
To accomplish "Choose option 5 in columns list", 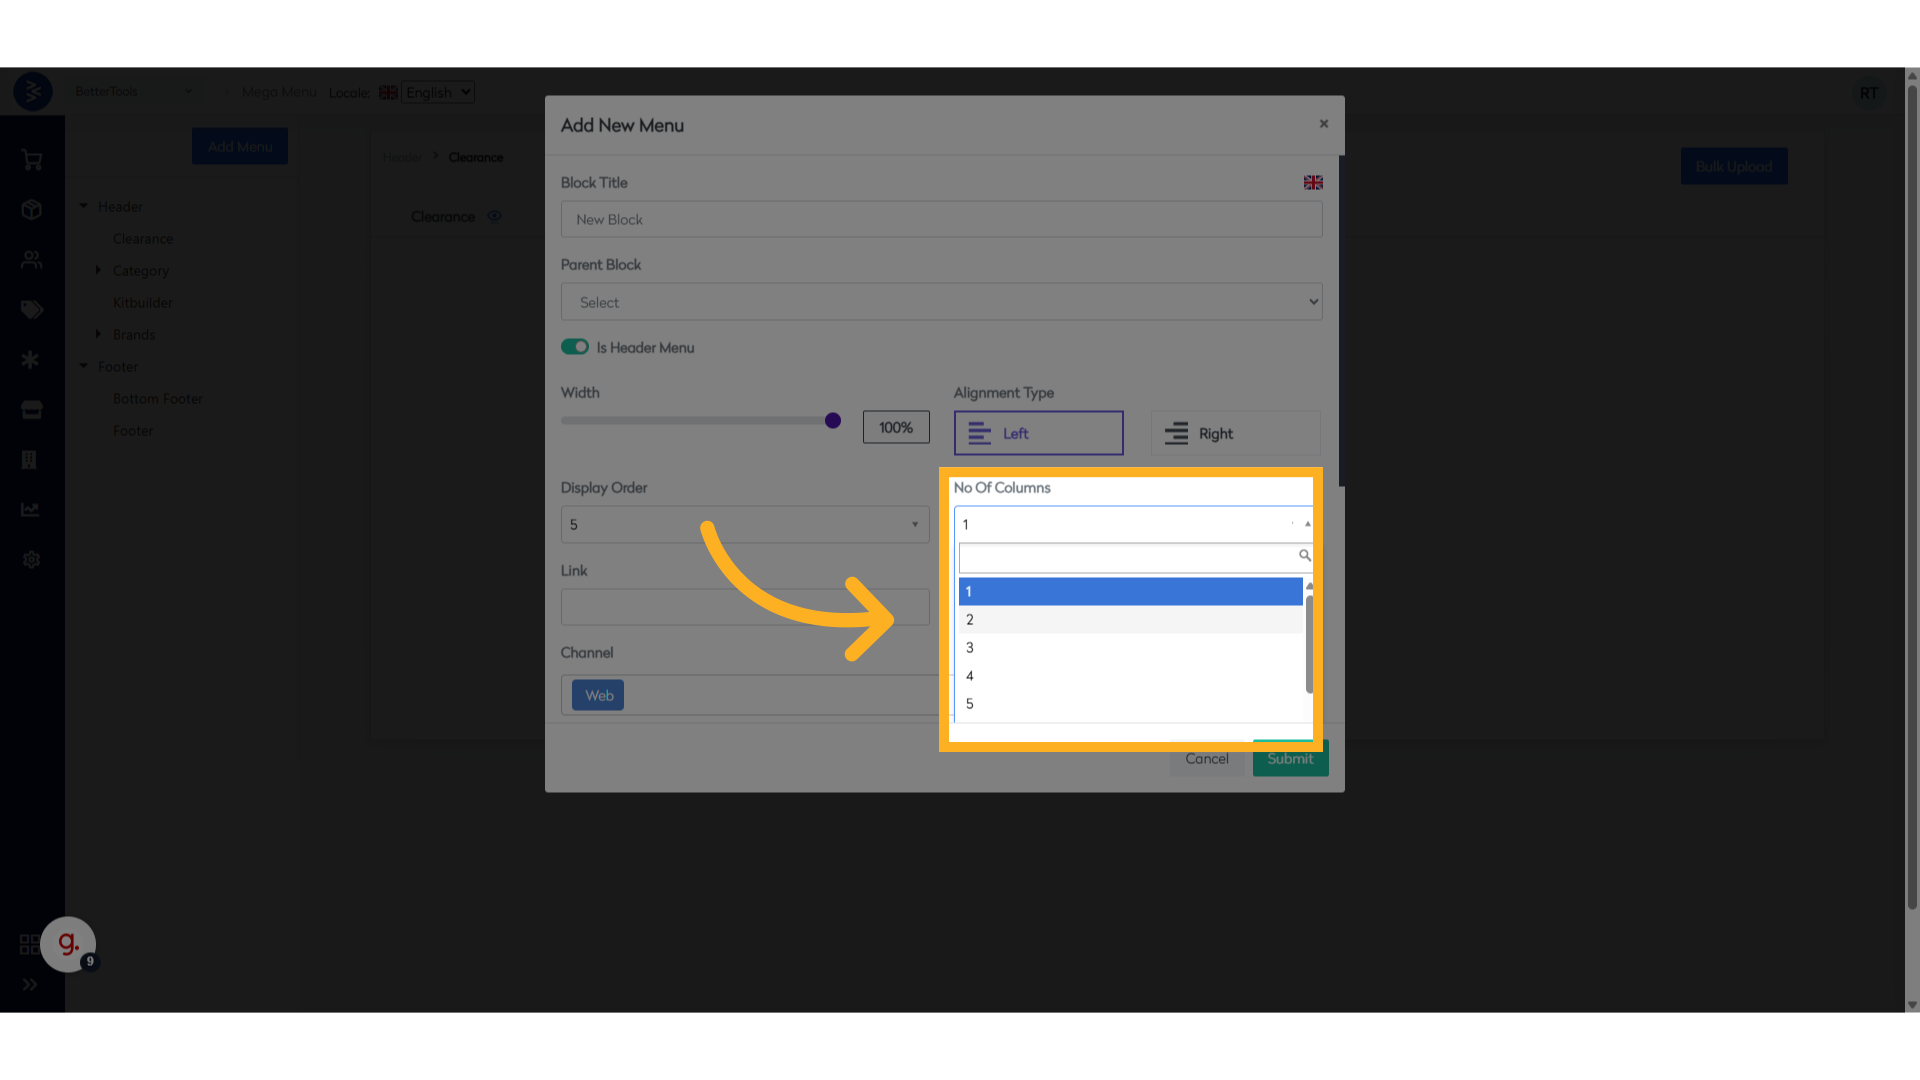I will coord(1130,704).
